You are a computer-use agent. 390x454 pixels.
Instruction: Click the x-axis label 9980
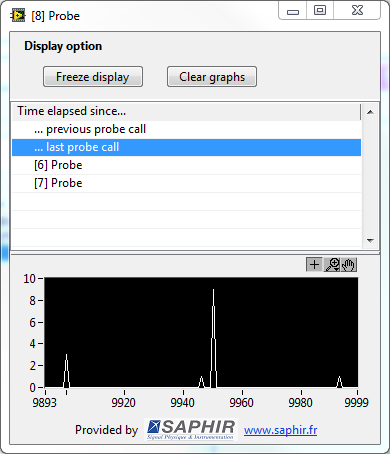click(300, 403)
